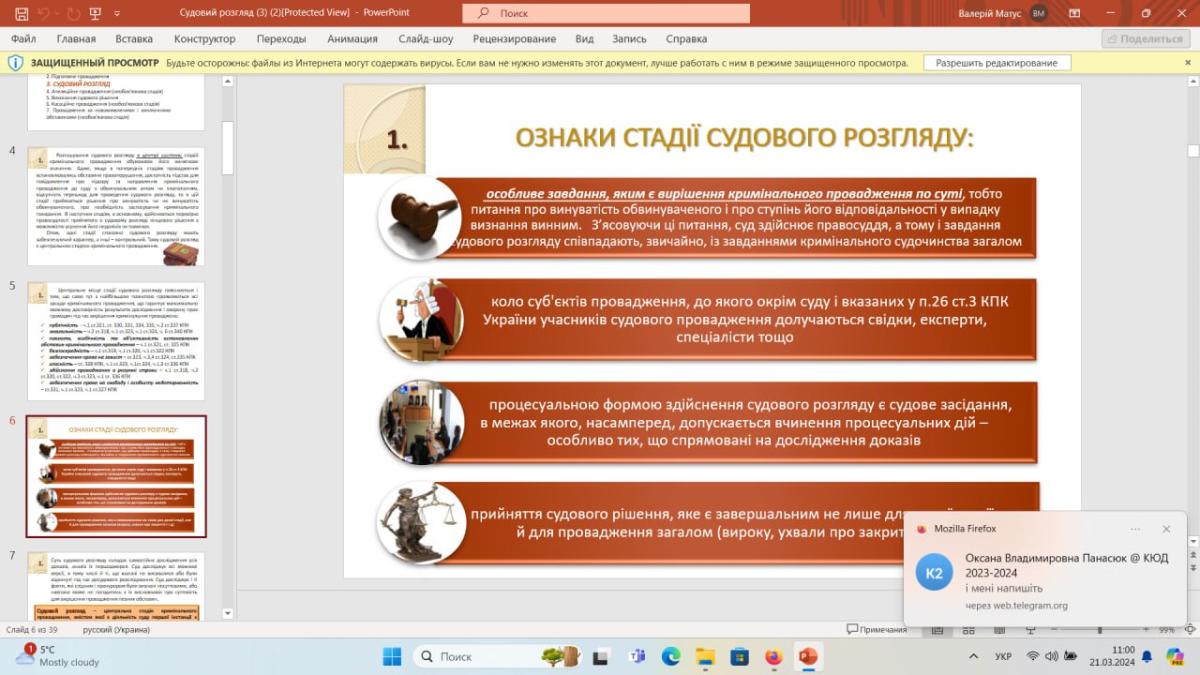Open notification options menu with three dots

1135,529
